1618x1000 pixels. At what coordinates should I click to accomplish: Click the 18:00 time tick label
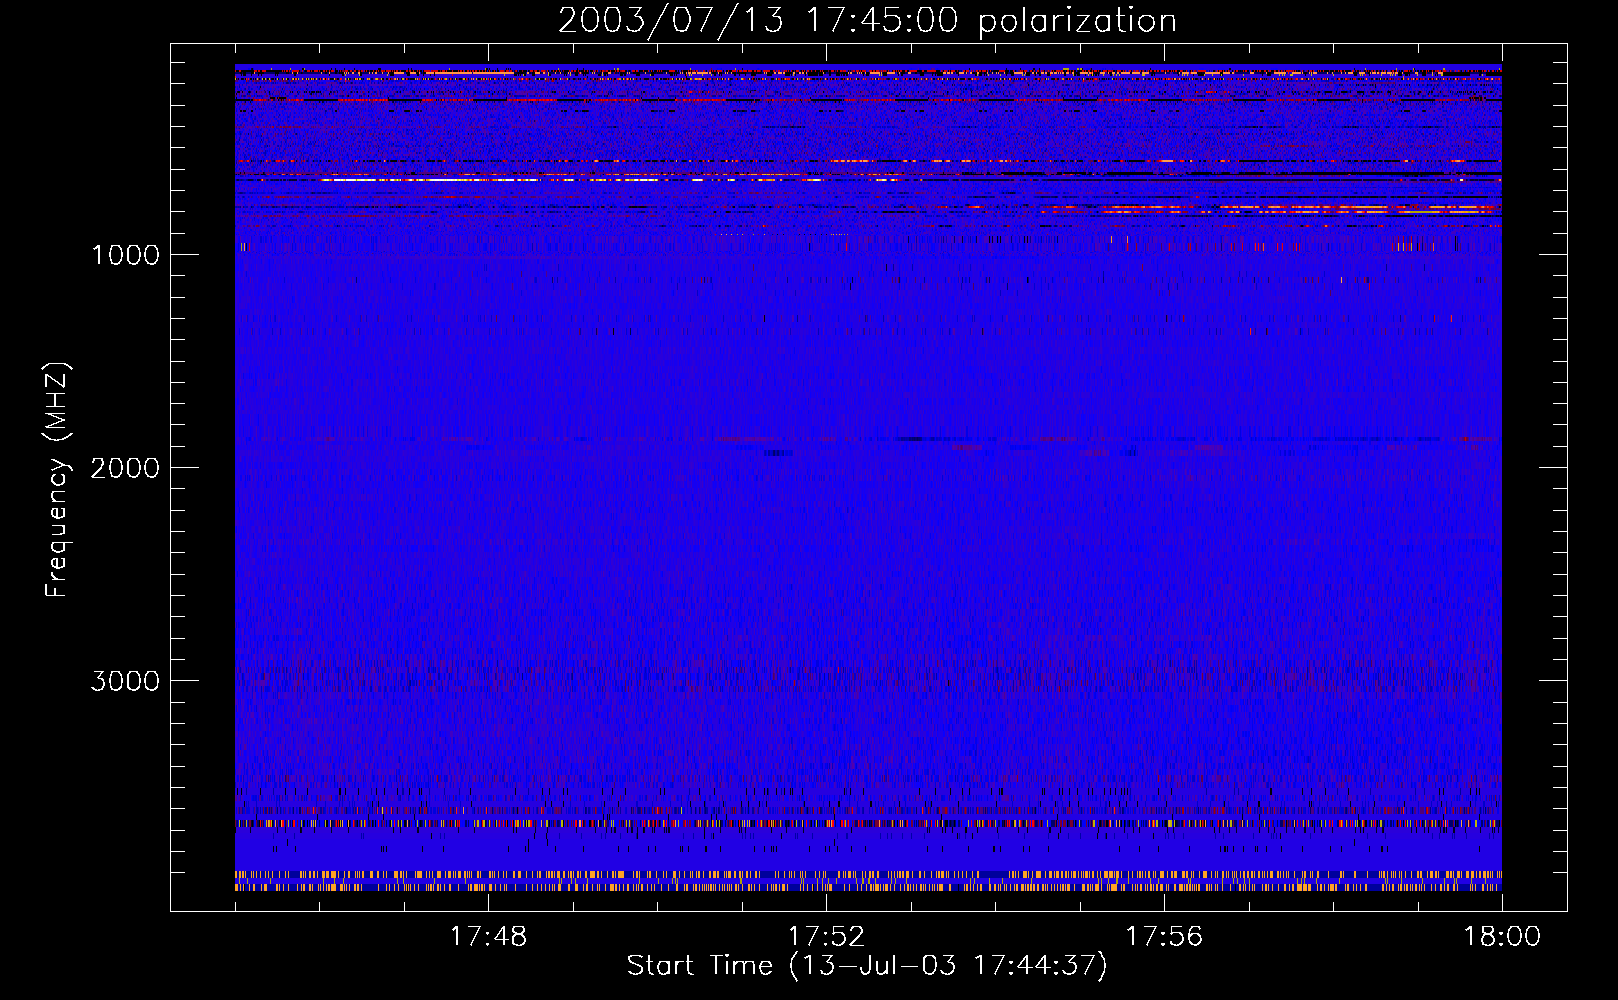pyautogui.click(x=1502, y=937)
